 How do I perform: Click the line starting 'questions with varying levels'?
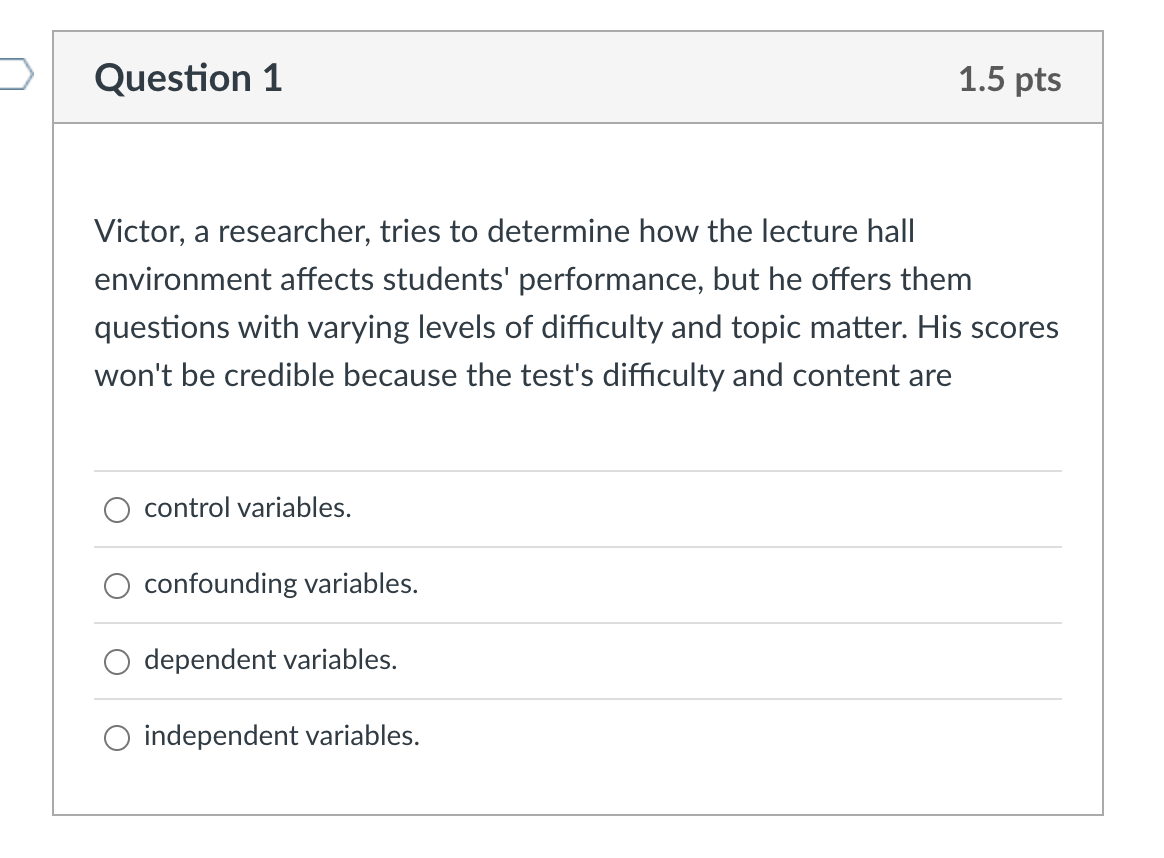point(577,328)
